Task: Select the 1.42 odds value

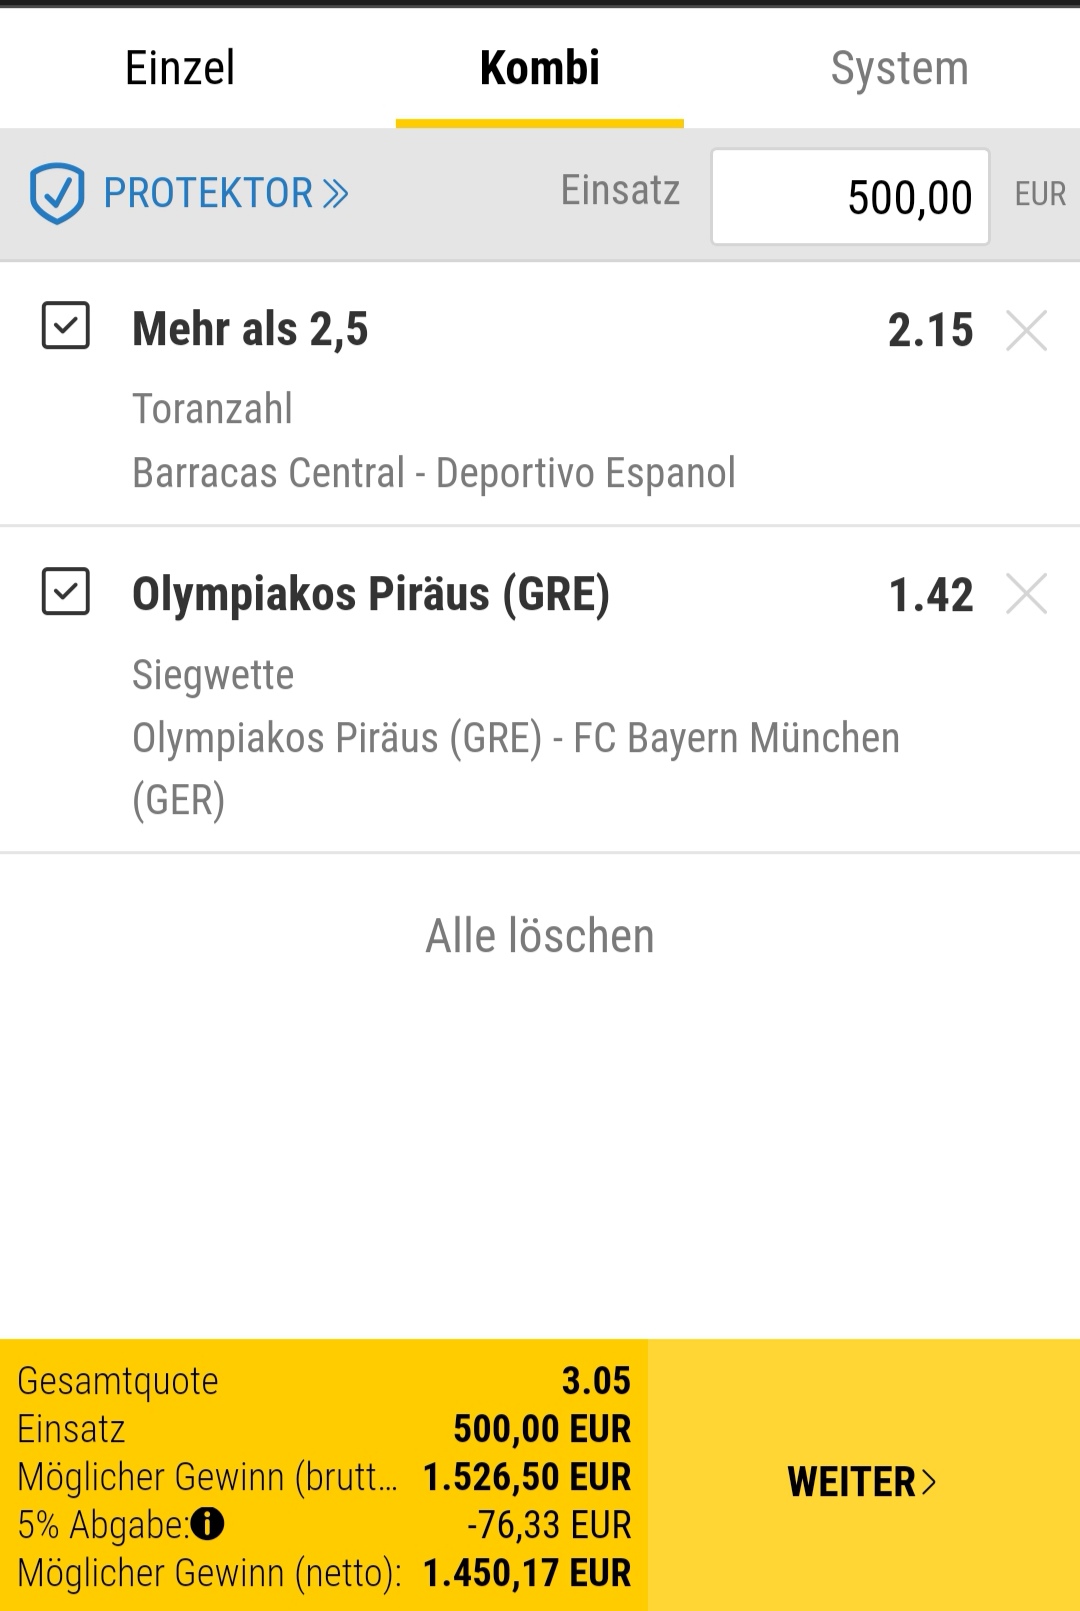Action: [x=930, y=595]
